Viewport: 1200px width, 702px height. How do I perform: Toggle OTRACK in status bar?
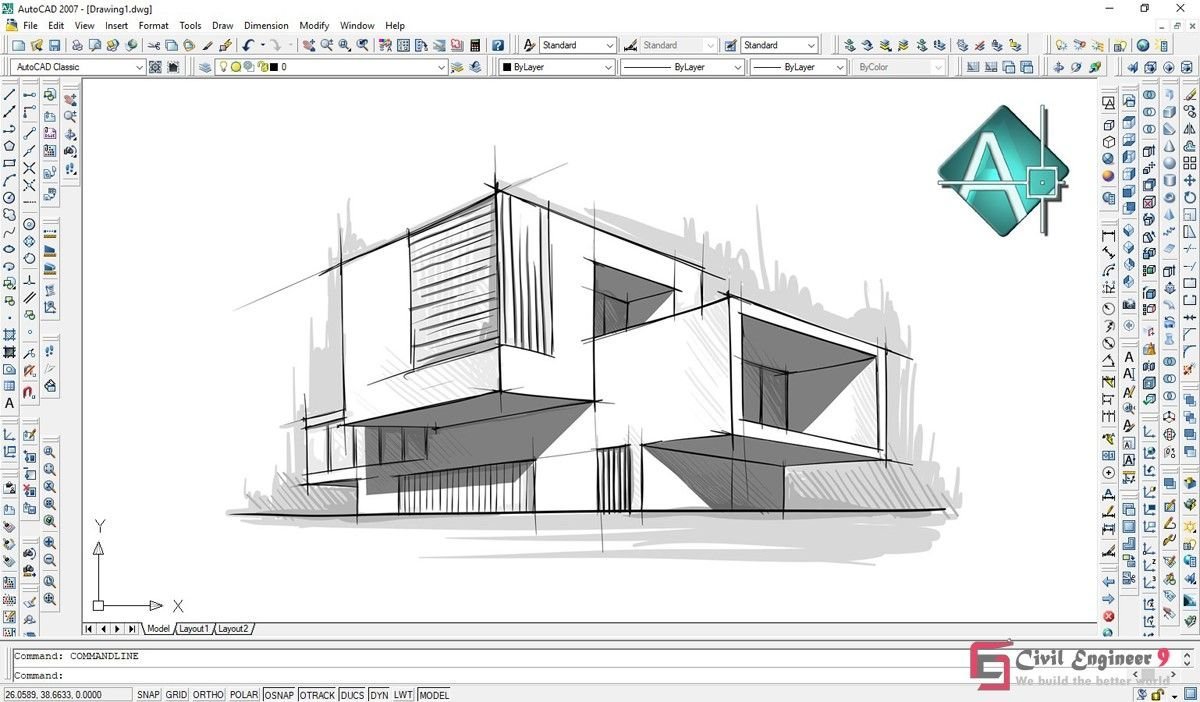point(317,694)
